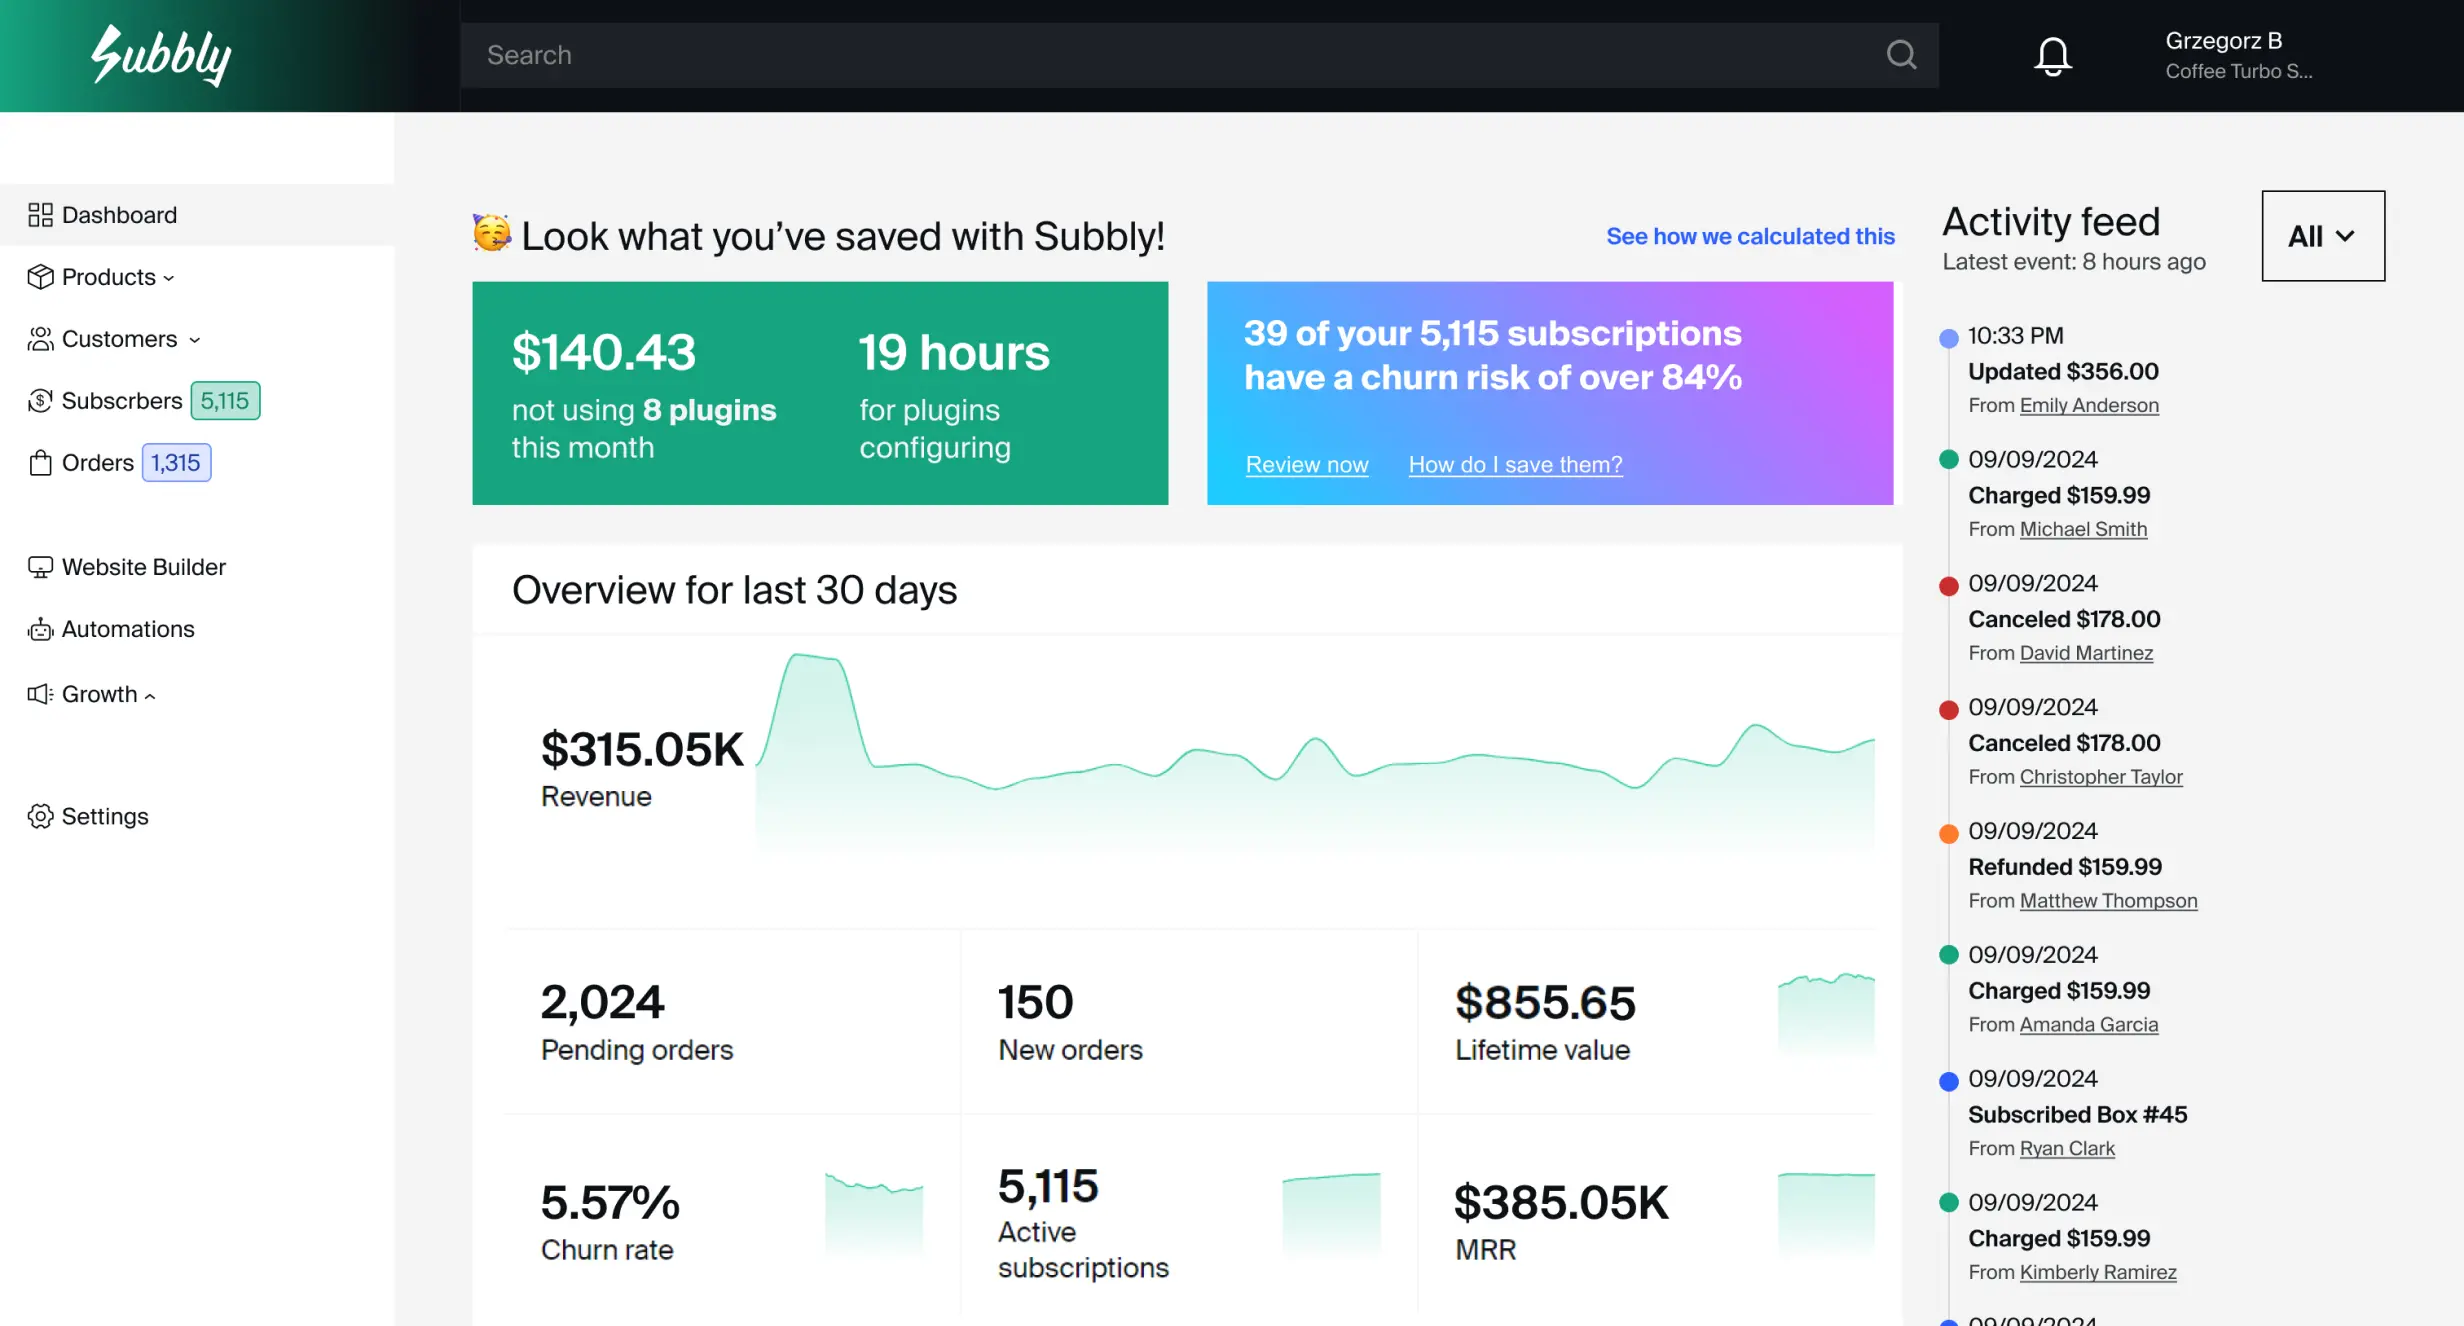Click the revenue line chart
This screenshot has height=1326, width=2464.
(x=1315, y=752)
